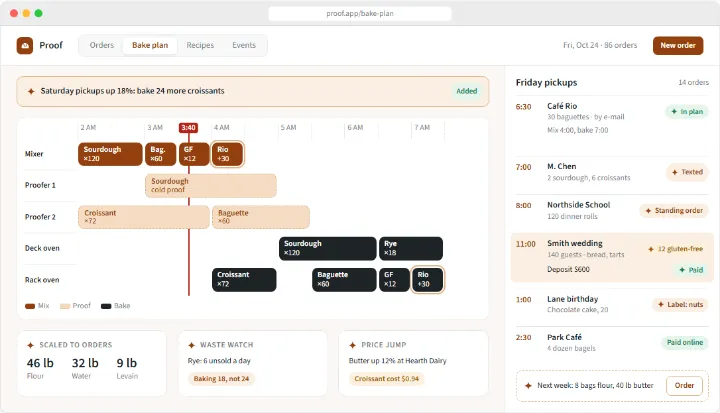Click the Proof bread logo icon
Image resolution: width=720 pixels, height=413 pixels.
(25, 45)
